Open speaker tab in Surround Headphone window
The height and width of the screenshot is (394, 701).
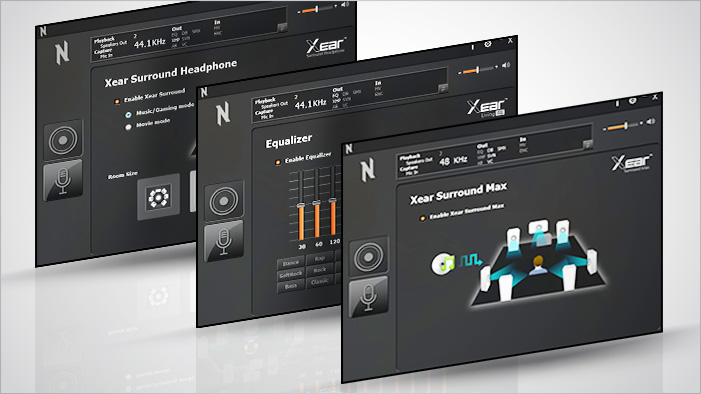click(x=63, y=140)
